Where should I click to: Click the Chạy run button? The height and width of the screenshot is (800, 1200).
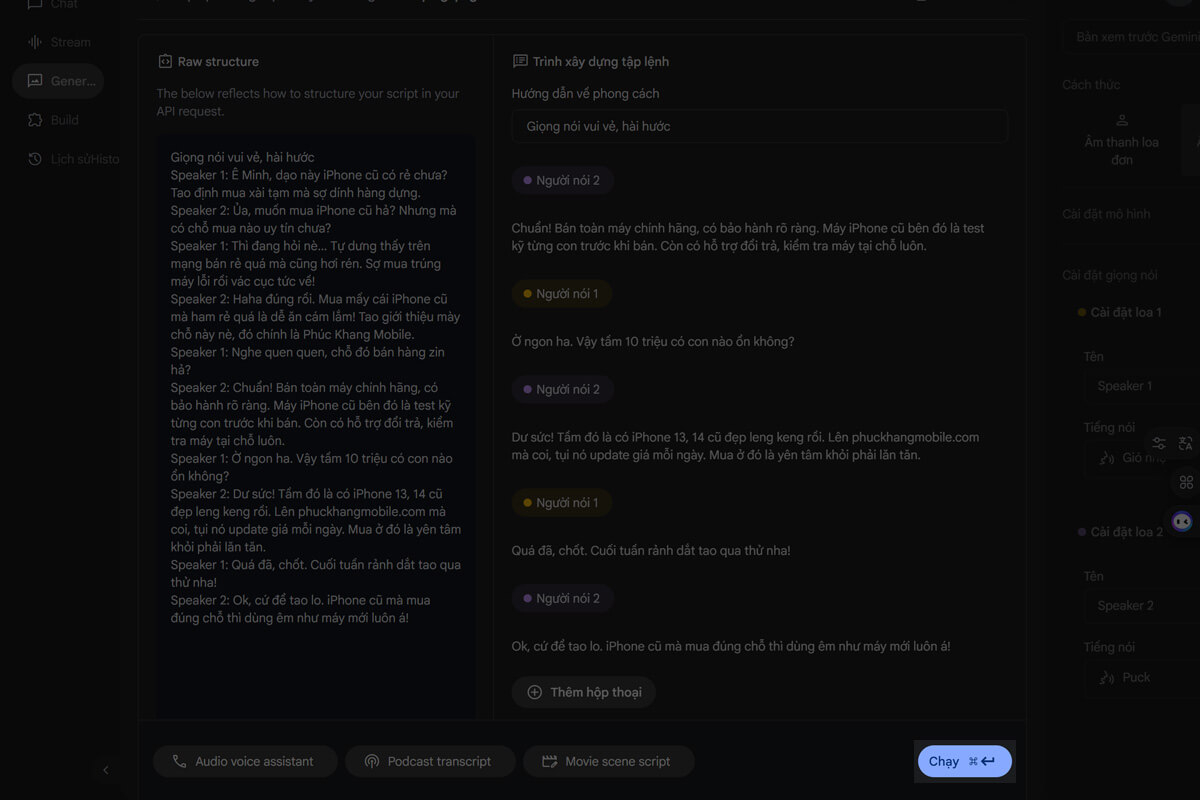pos(964,761)
